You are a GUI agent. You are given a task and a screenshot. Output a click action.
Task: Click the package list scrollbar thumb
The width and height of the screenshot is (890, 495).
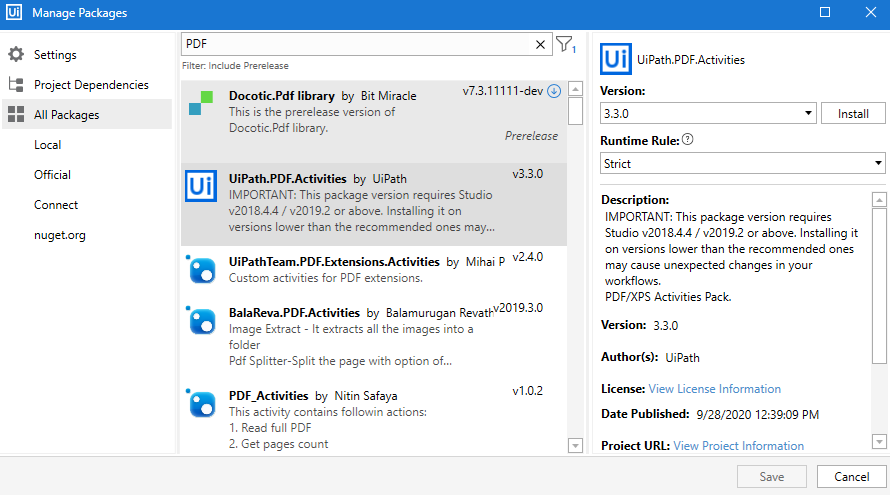tap(576, 111)
